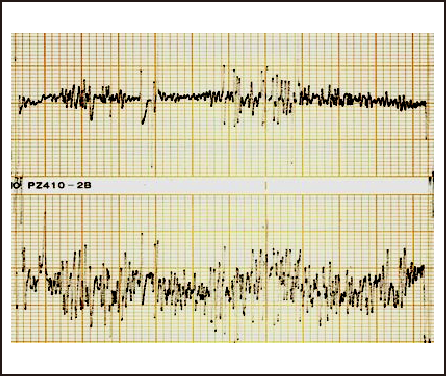Select the small tick mark centered on white strip
This screenshot has width=446, height=376.
point(266,186)
